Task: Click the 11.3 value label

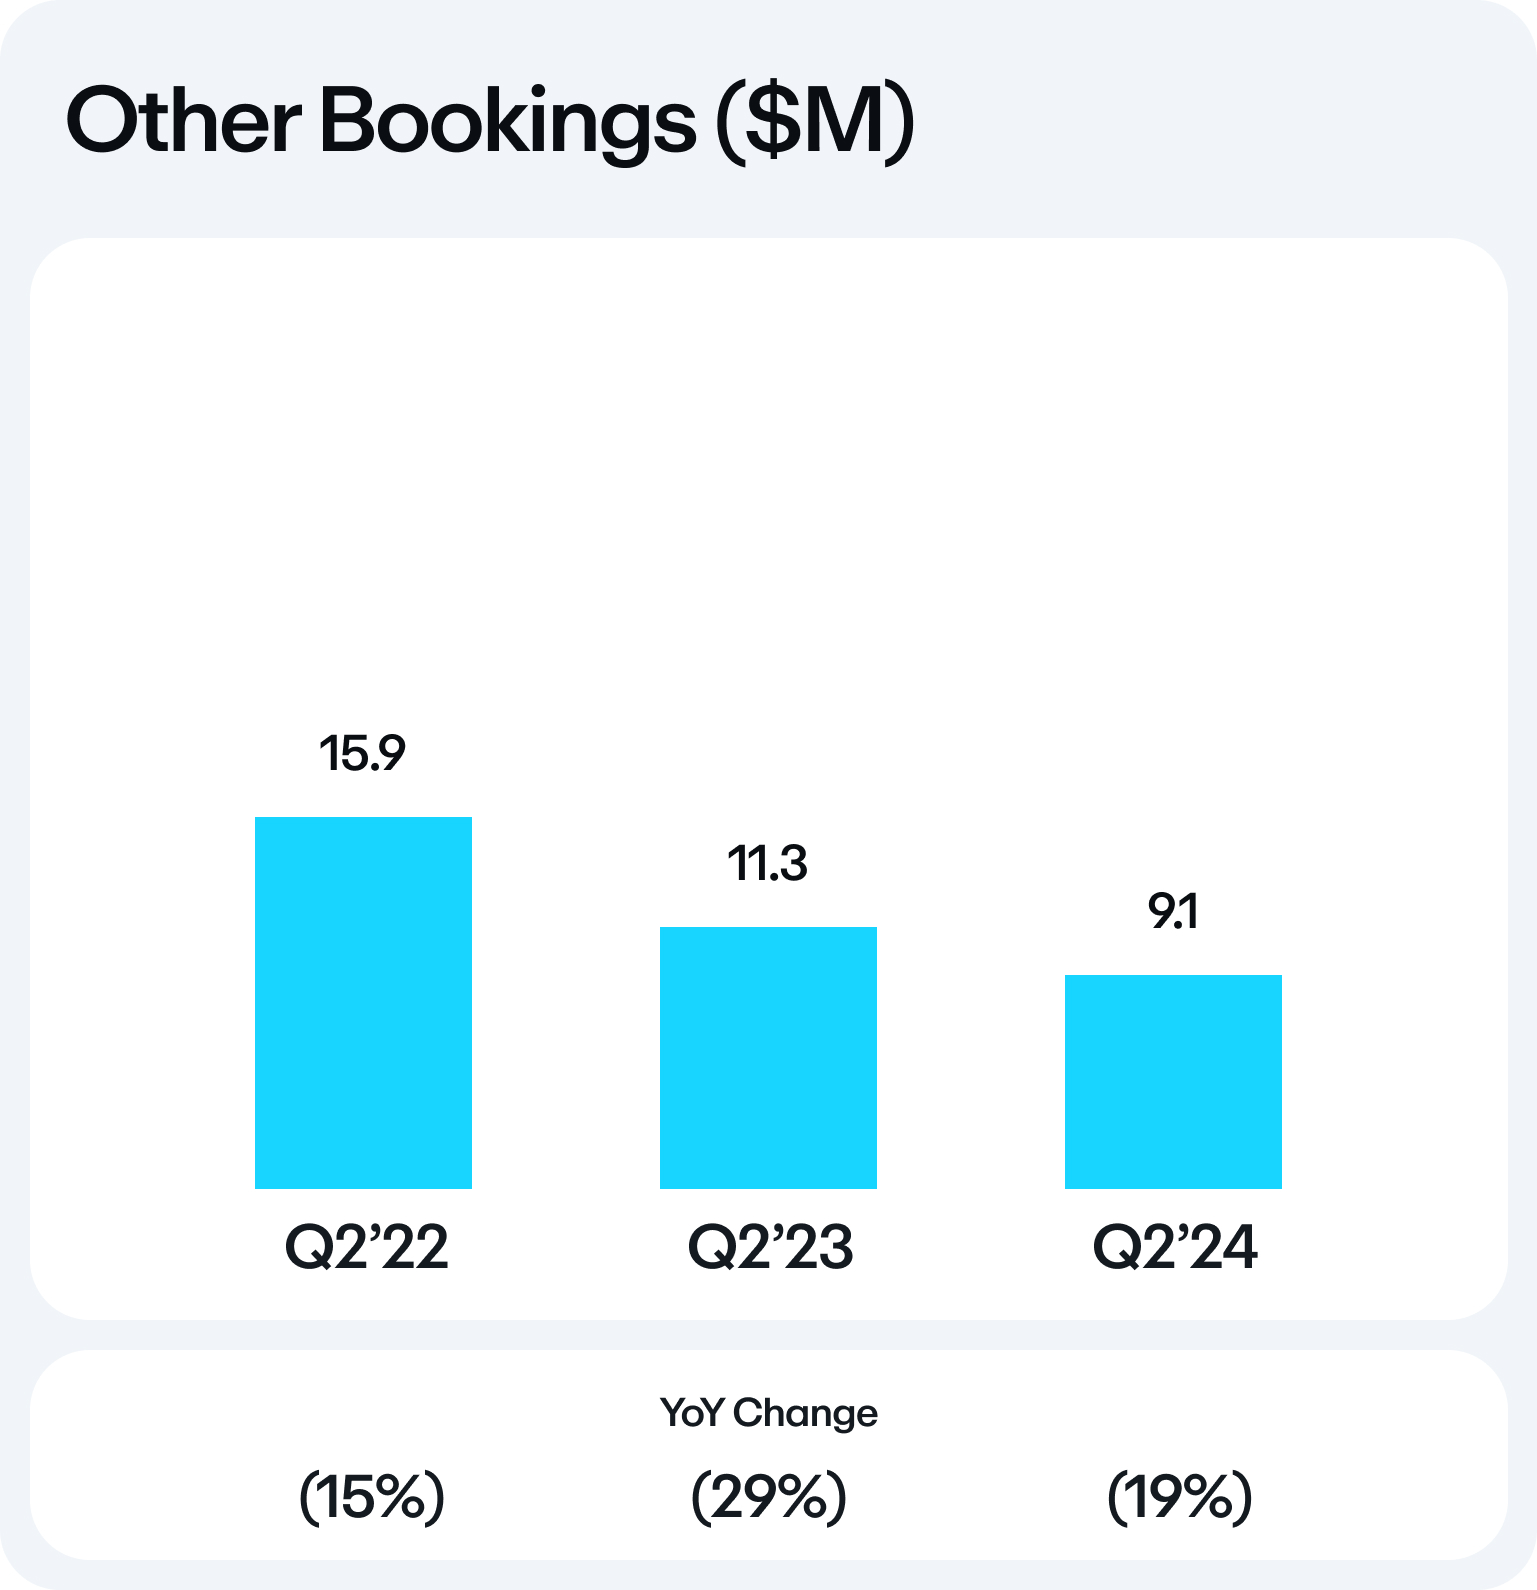Action: click(x=767, y=864)
